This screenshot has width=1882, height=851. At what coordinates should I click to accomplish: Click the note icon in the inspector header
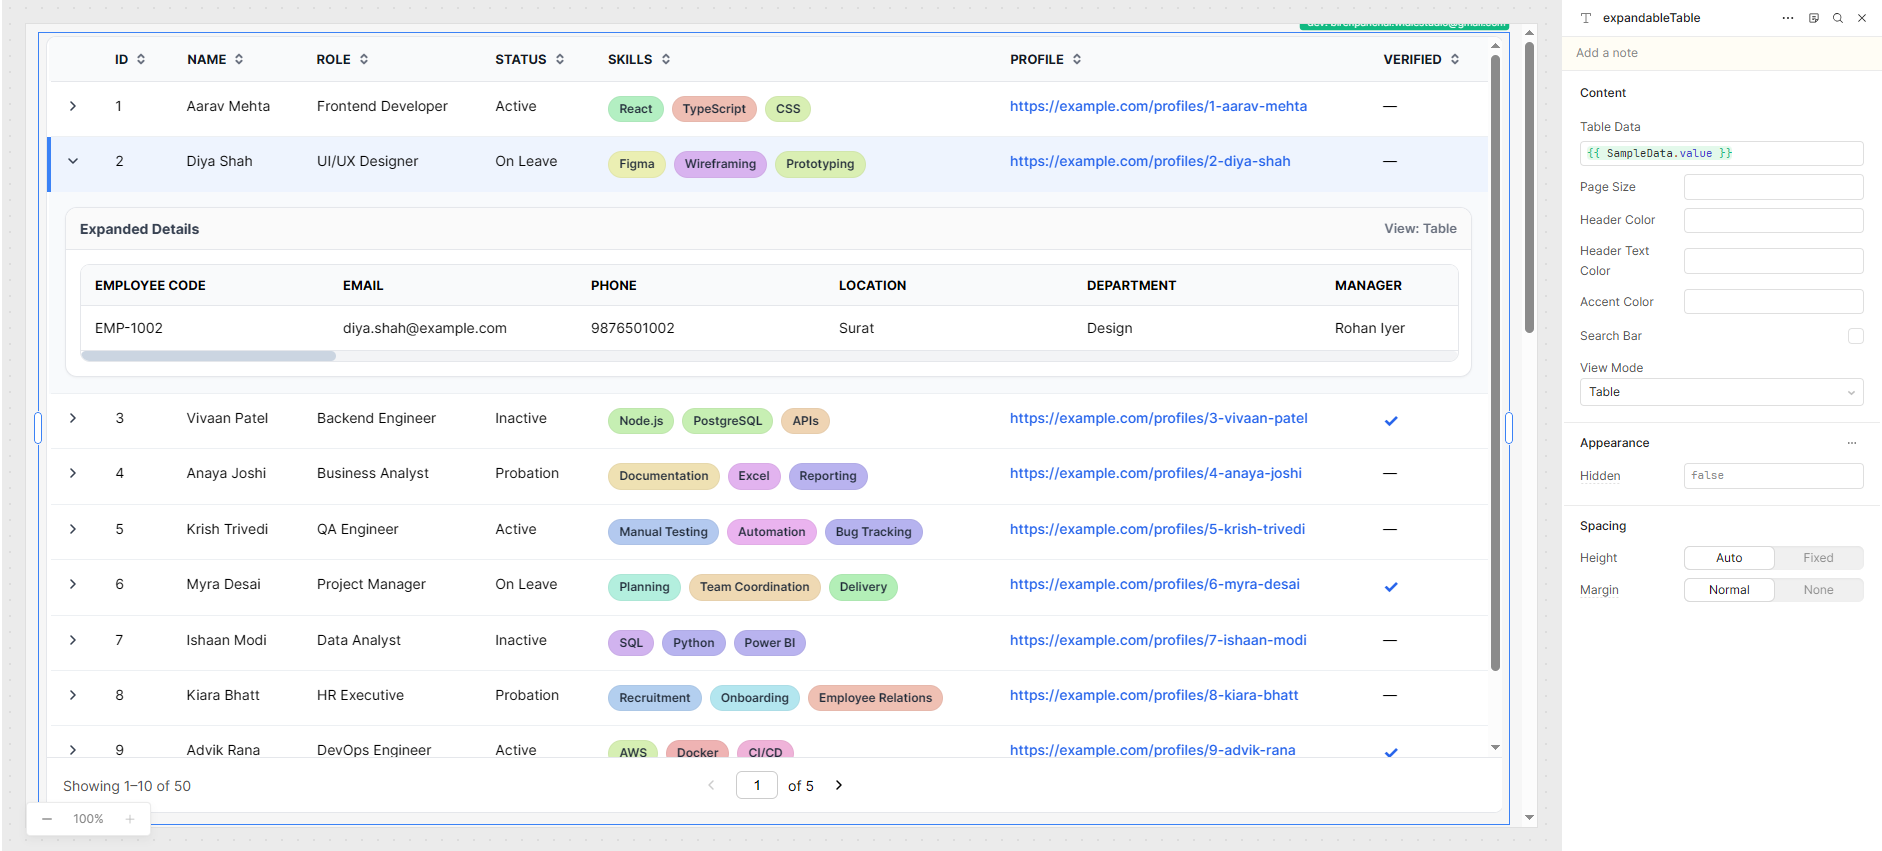coord(1814,18)
